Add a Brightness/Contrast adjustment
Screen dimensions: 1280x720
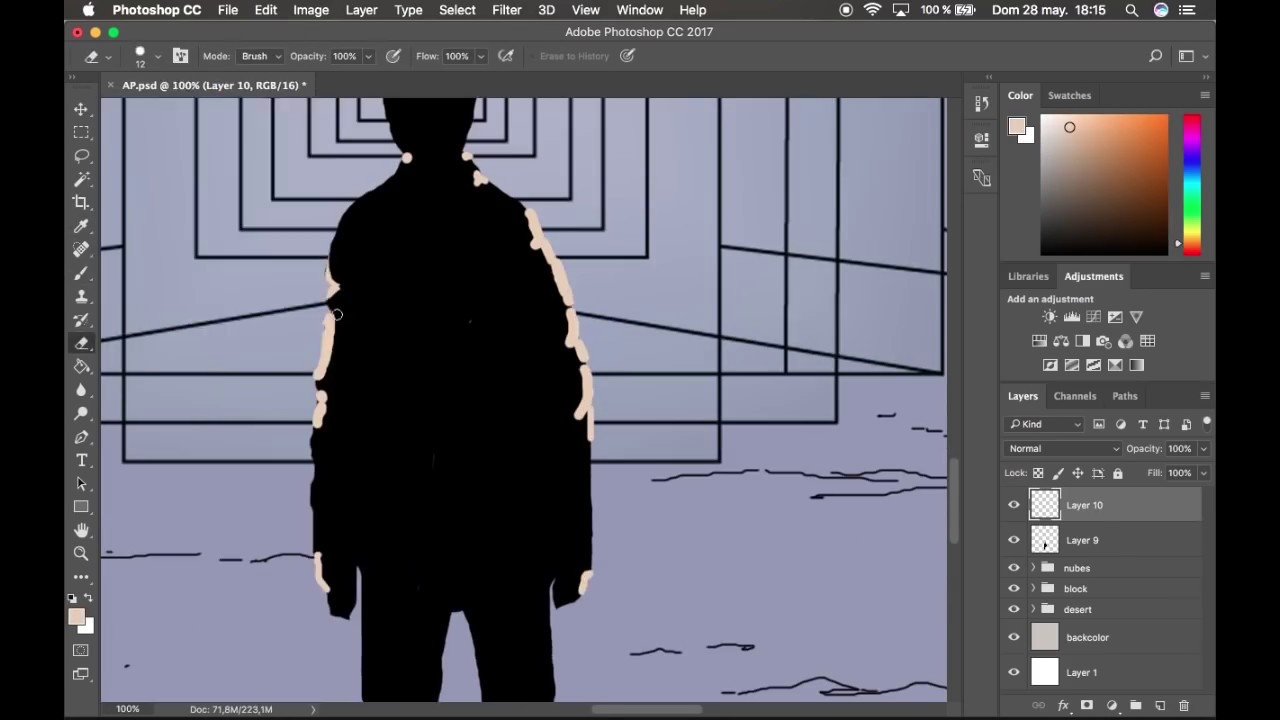1049,317
